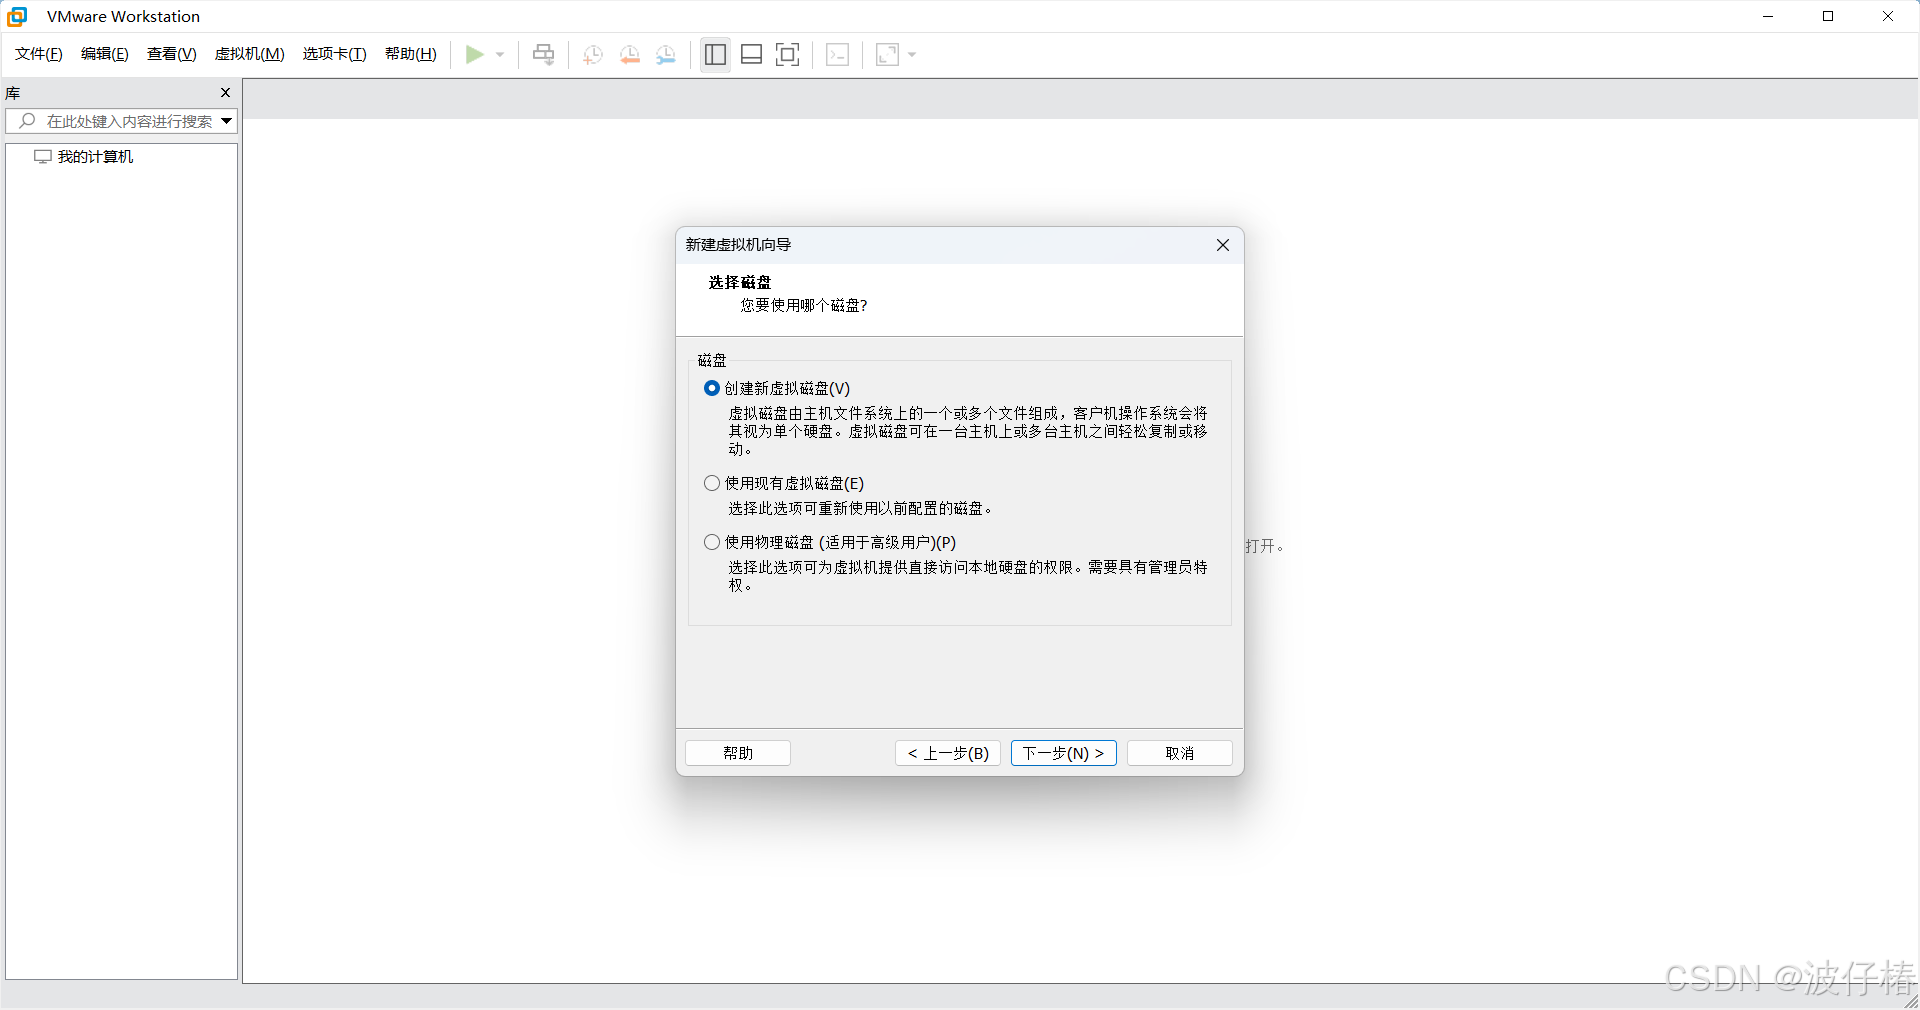Viewport: 1920px width, 1010px height.
Task: Open the Snapshot Manager
Action: coord(666,55)
